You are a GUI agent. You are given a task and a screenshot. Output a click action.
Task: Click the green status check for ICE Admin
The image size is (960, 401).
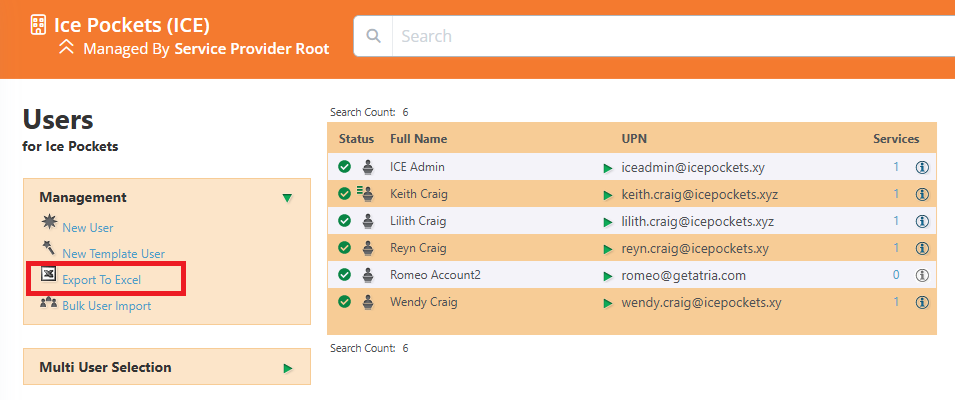[345, 167]
